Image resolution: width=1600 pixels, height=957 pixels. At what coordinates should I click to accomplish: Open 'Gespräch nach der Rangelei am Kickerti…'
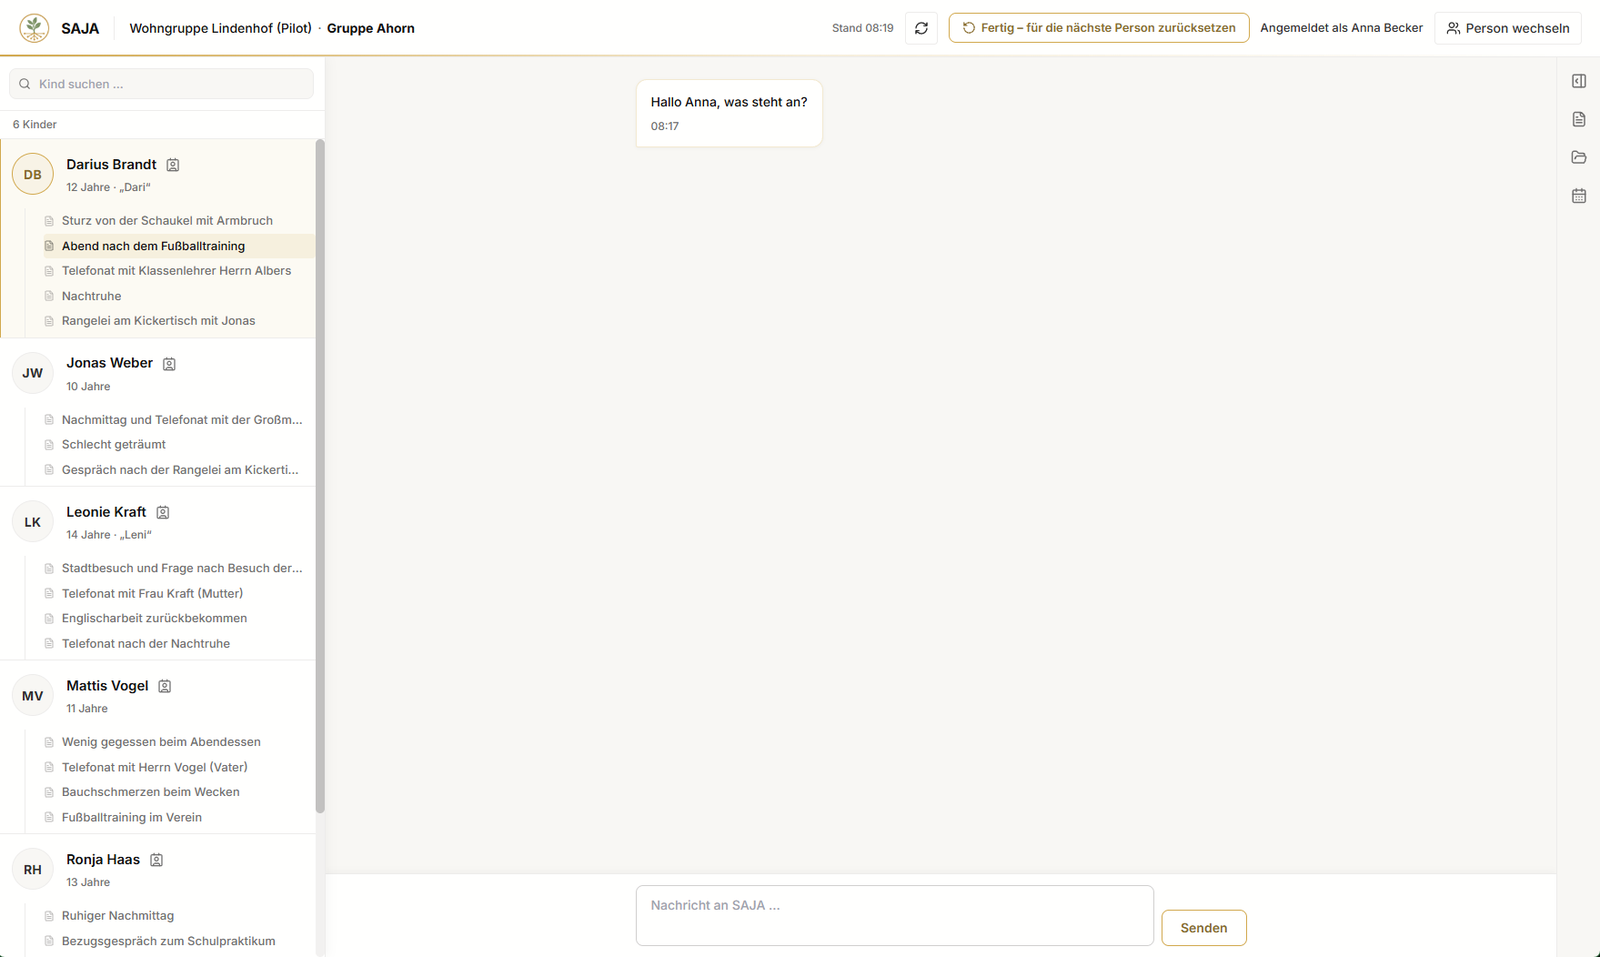180,470
